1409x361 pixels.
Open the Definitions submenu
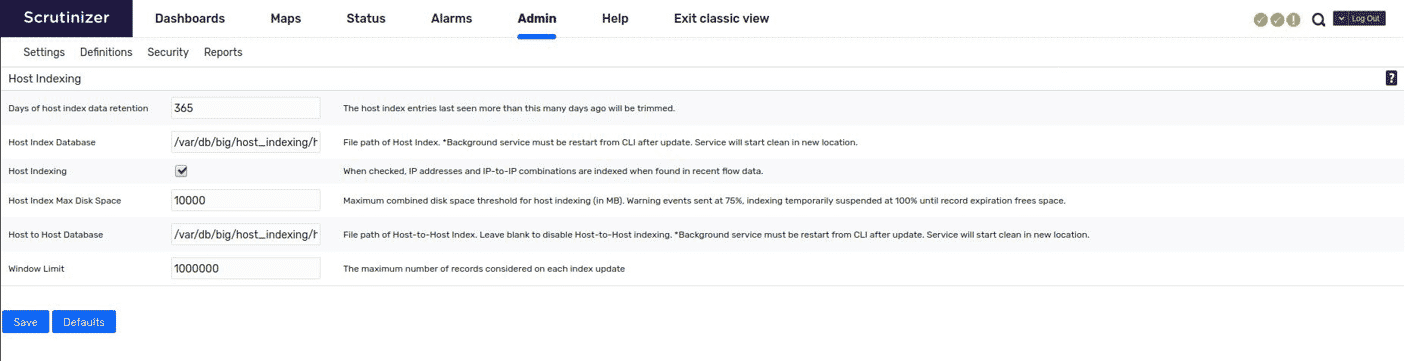106,52
